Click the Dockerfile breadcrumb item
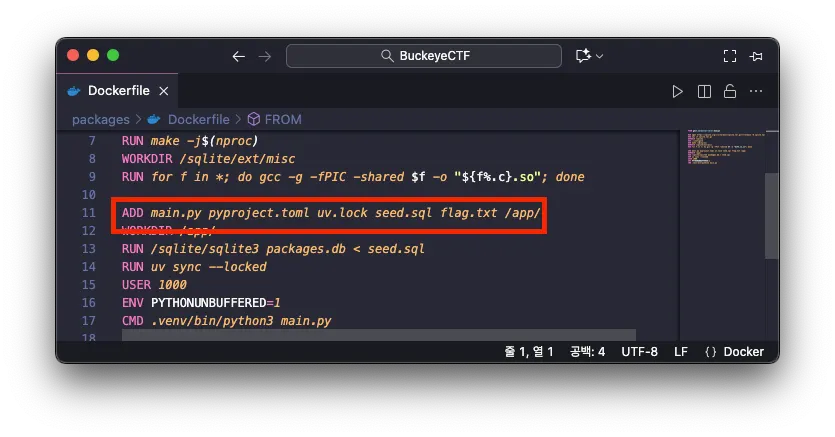The image size is (835, 437). 198,120
